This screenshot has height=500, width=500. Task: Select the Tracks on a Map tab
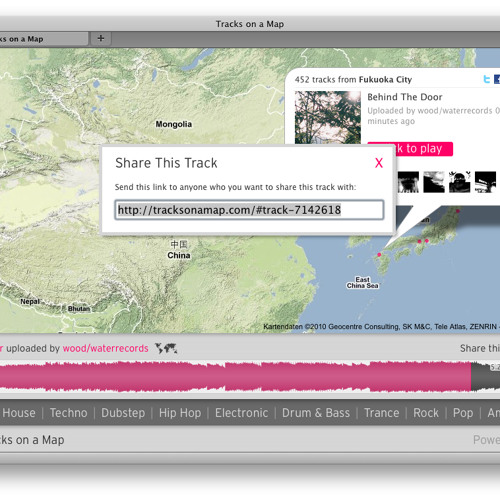[43, 39]
